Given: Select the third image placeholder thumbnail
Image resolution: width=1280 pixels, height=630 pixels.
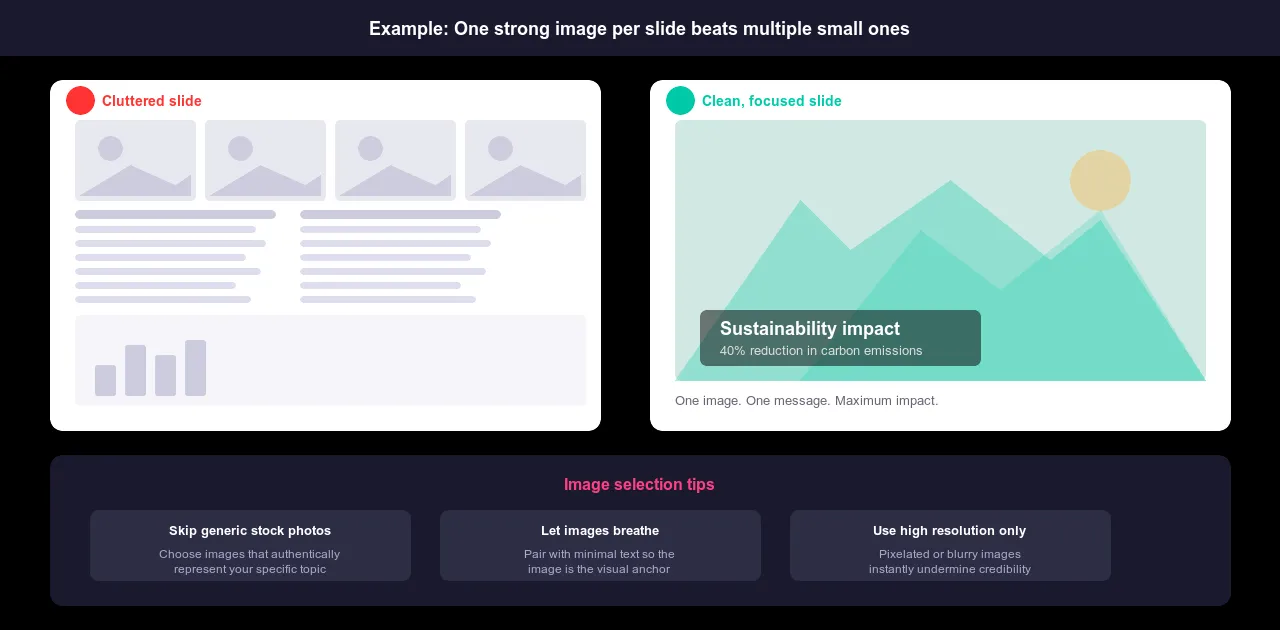Looking at the screenshot, I should click(x=395, y=160).
